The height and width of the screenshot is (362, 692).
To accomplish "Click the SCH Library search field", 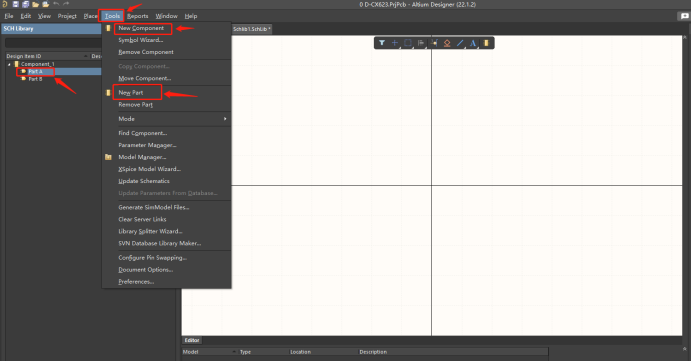I will point(53,43).
